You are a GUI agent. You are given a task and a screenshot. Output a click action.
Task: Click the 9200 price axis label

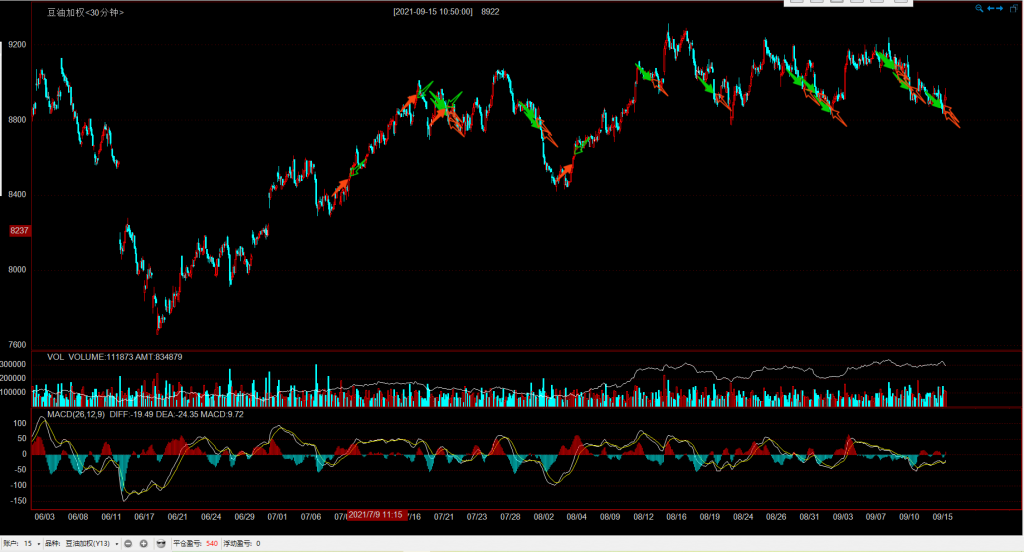[18, 45]
